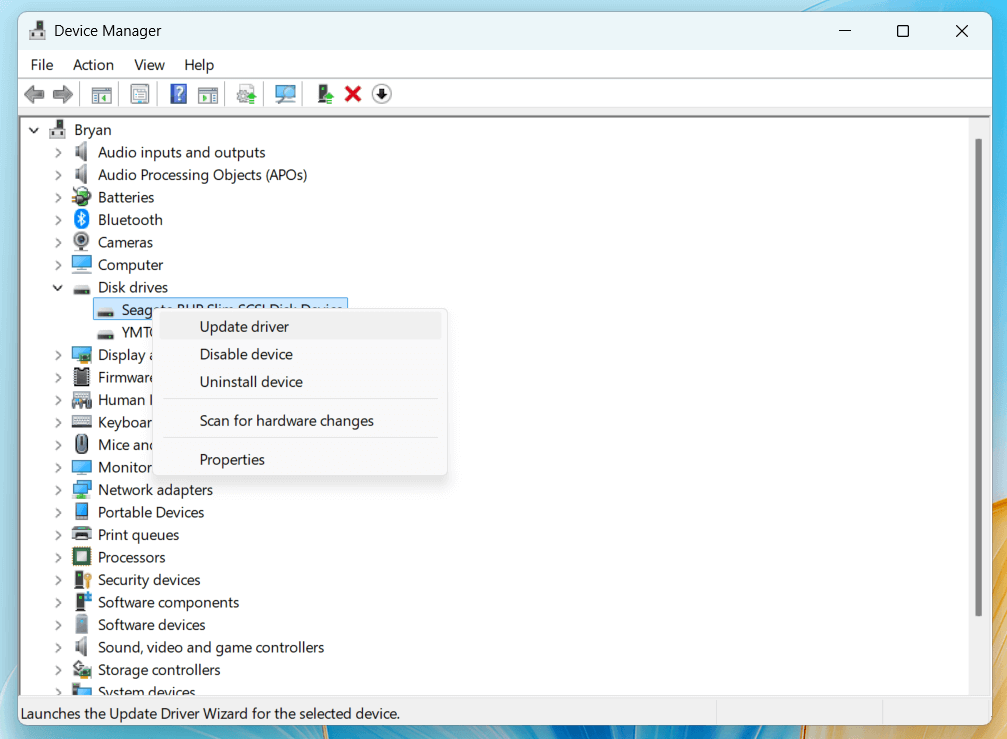
Task: Click the Scan for hardware changes toolbar icon
Action: point(285,93)
